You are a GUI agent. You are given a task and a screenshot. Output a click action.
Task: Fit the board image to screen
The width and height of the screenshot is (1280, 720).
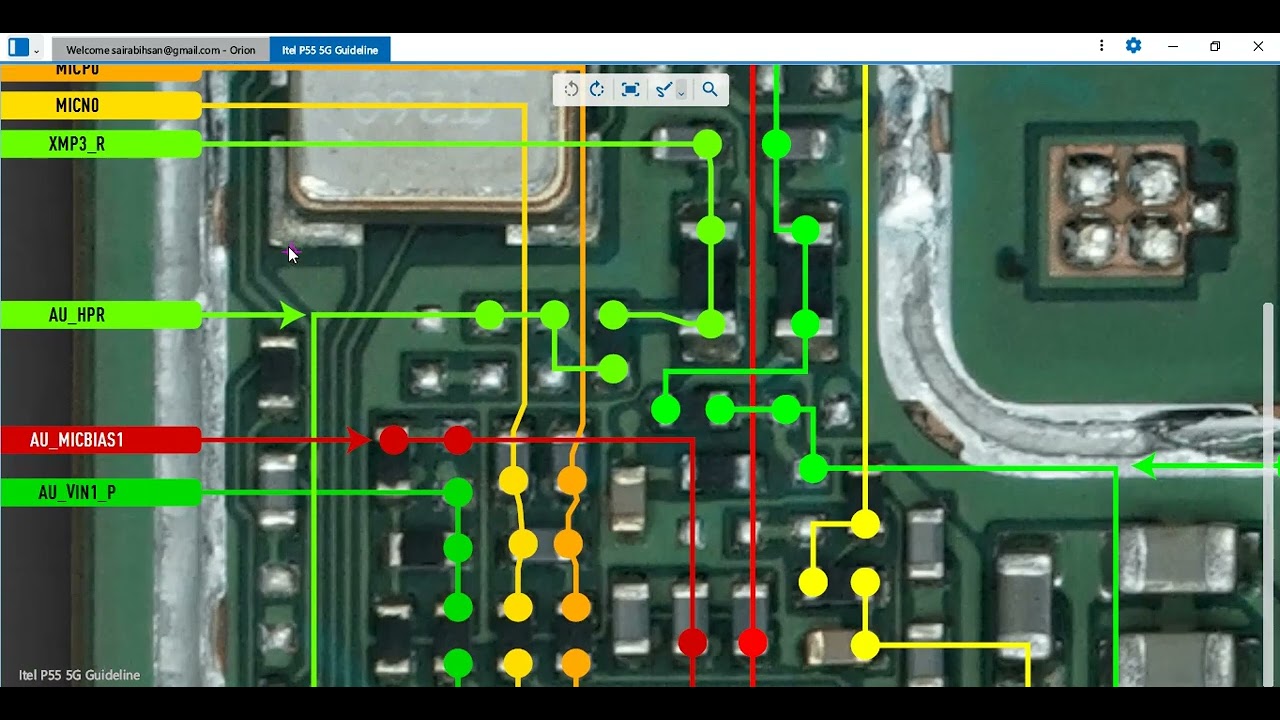point(630,89)
